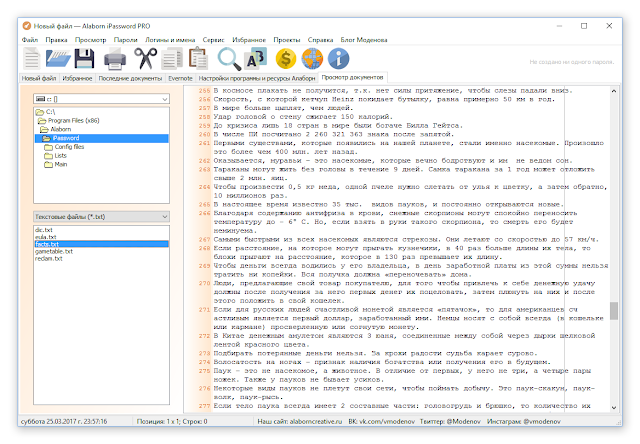Click the vertical scrollbar thumb
Image resolution: width=640 pixels, height=444 pixels.
614,311
